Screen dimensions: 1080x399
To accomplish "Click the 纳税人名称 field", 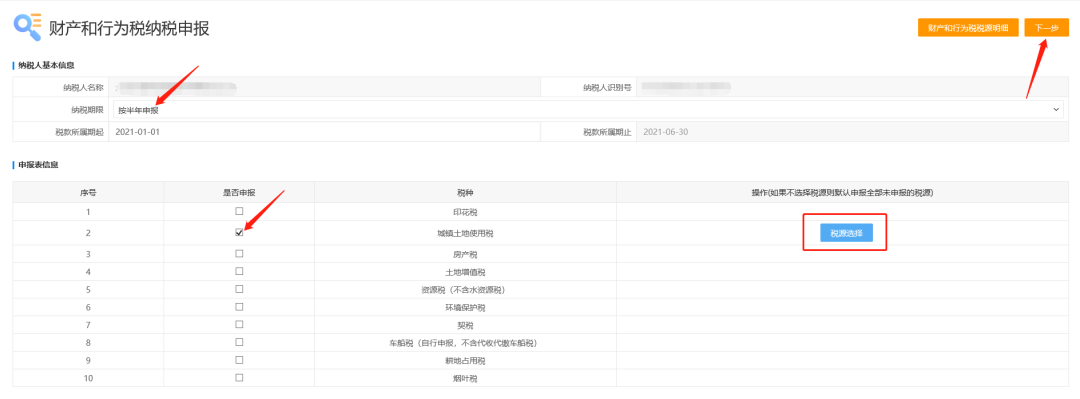I will click(324, 88).
